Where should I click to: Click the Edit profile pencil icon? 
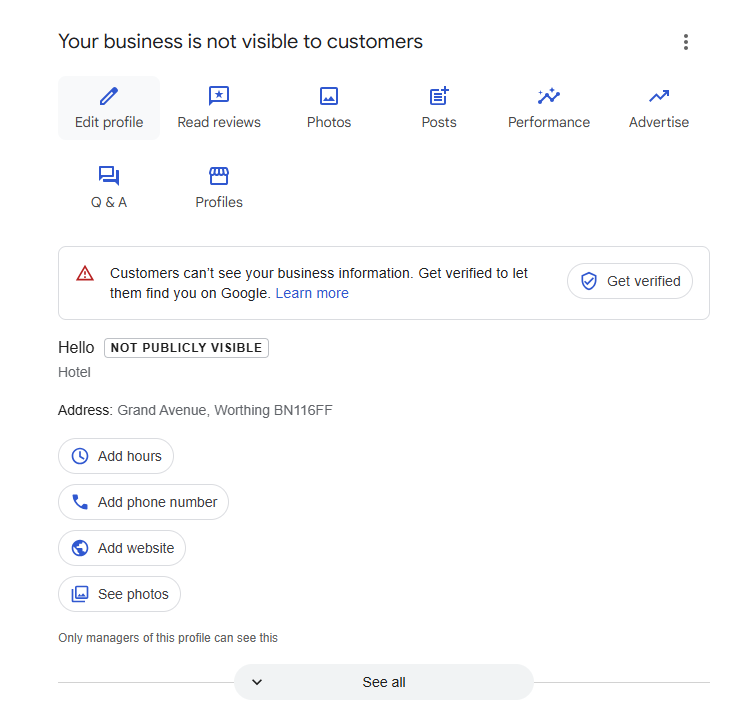click(109, 96)
